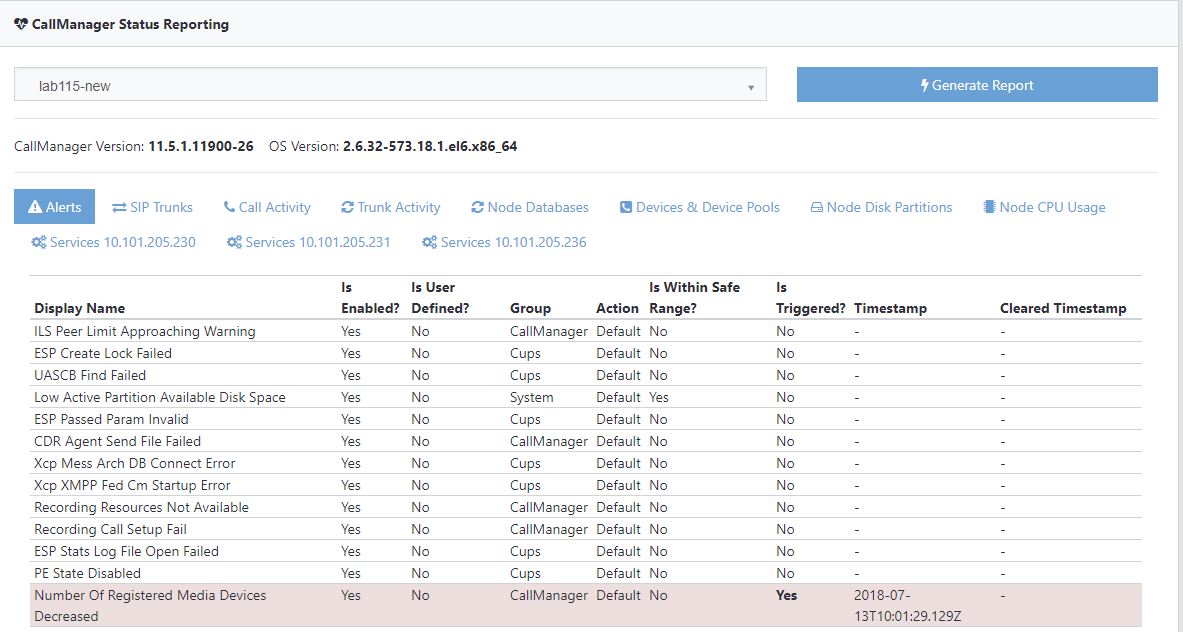
Task: Click the gears icon beside Services 10.101.205.236
Action: [429, 242]
